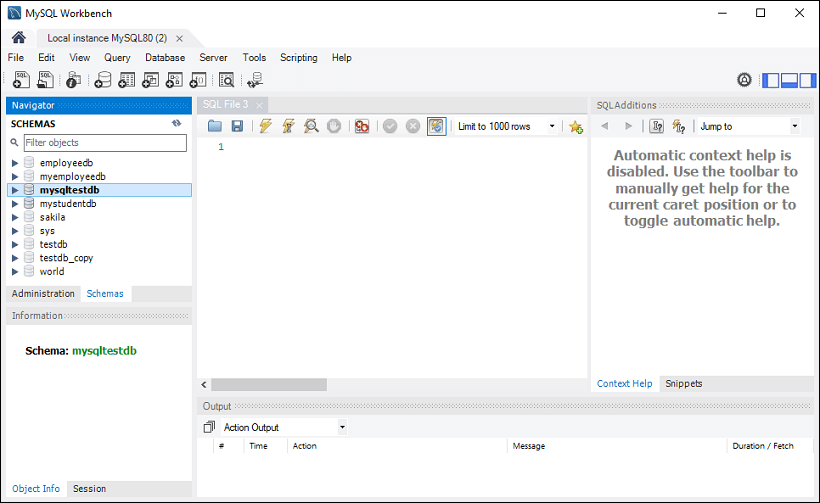Get help for current caret position
The height and width of the screenshot is (503, 820).
pos(656,126)
